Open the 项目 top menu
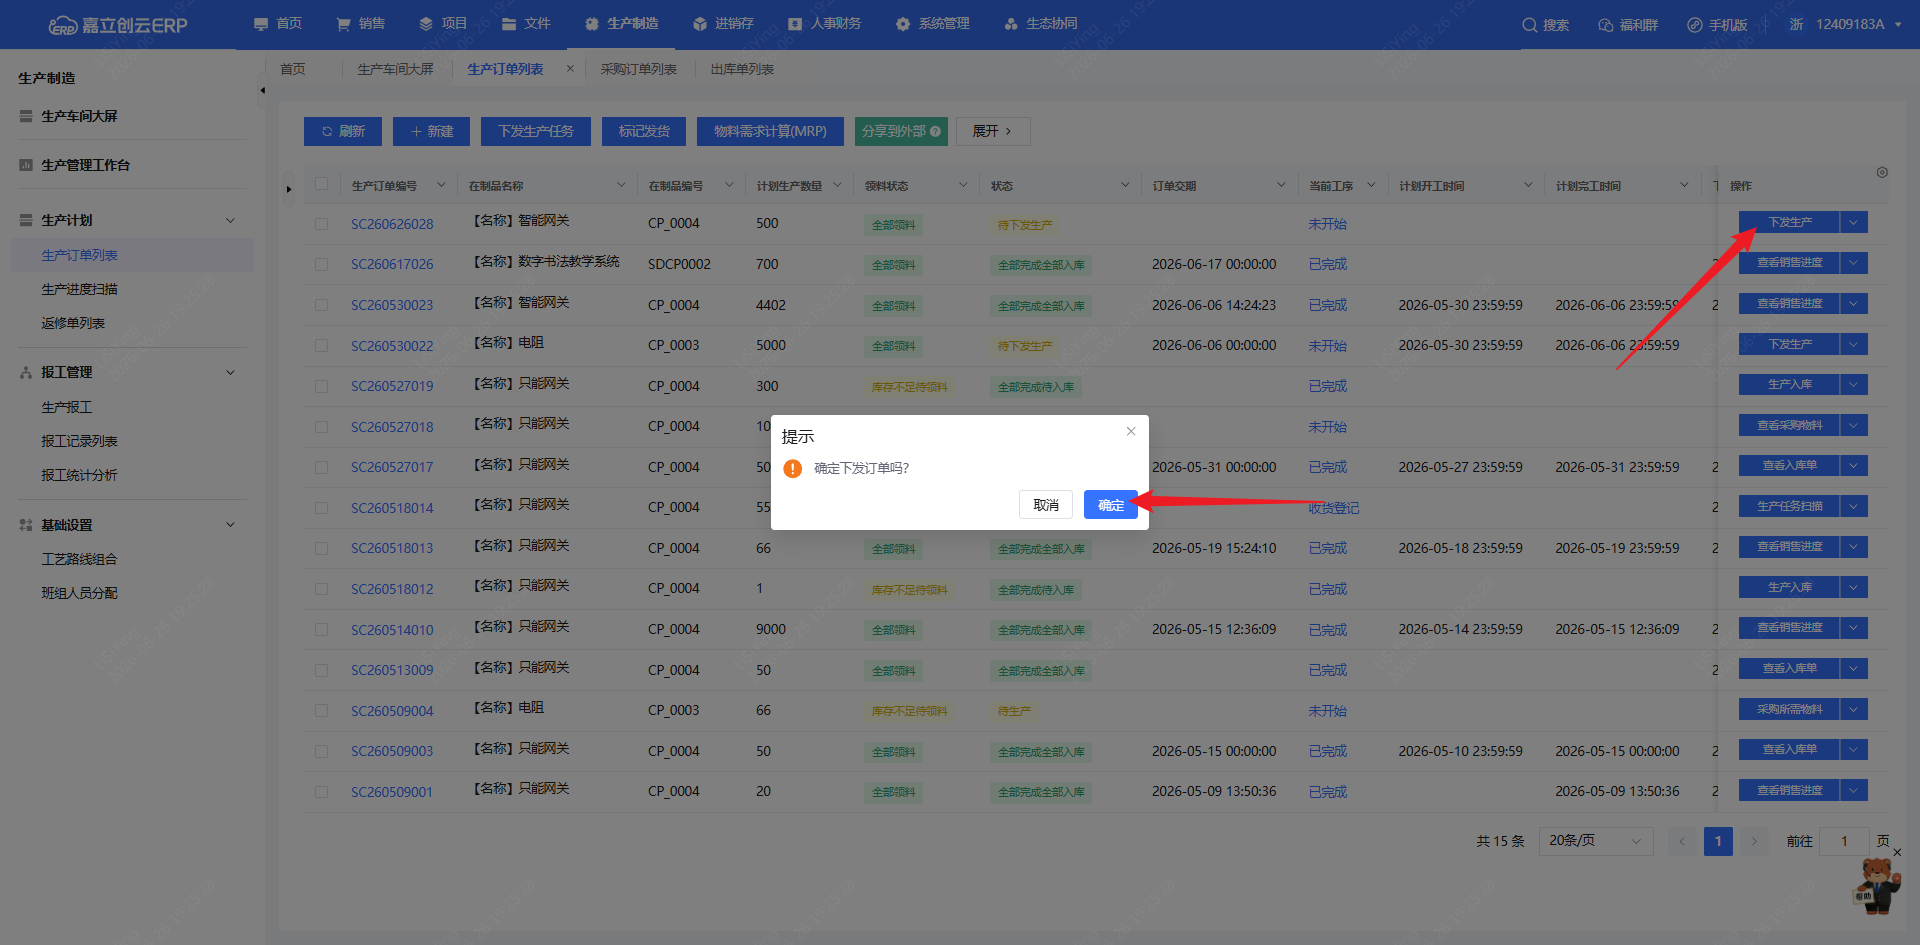The height and width of the screenshot is (945, 1920). pos(443,23)
